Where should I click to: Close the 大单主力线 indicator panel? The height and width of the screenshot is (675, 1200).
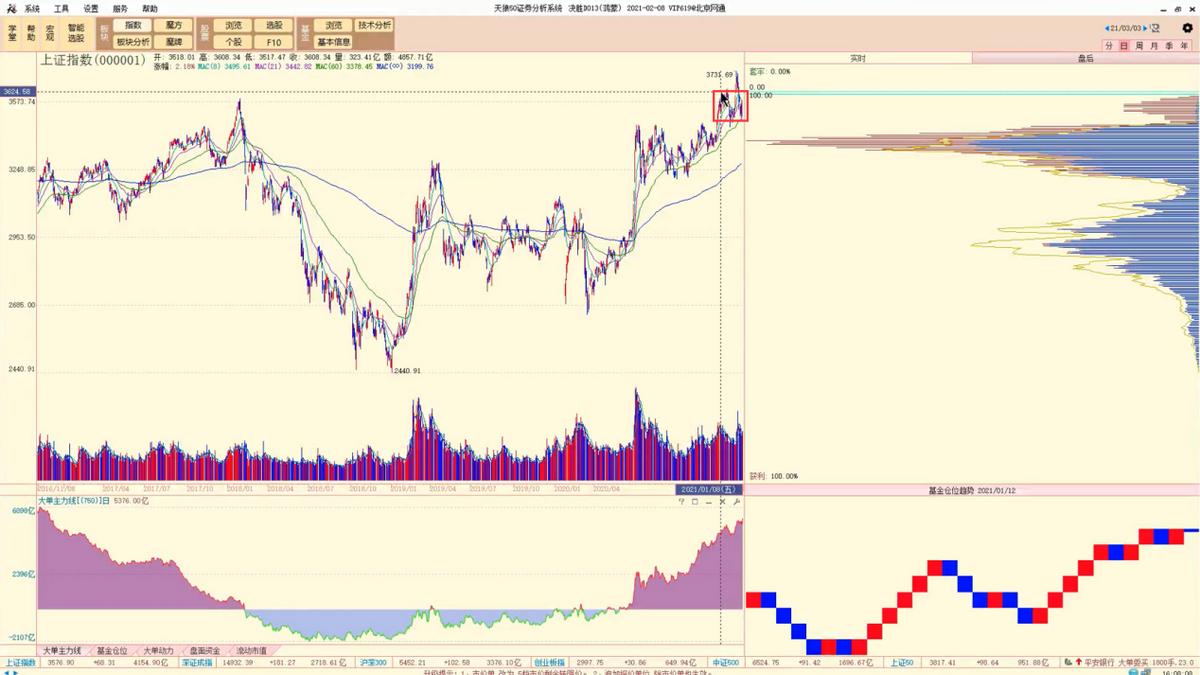tap(723, 501)
